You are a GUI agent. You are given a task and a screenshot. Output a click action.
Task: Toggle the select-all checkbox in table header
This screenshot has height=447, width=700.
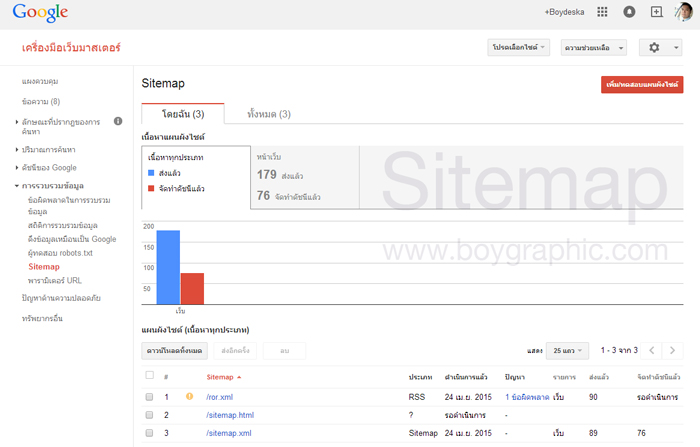point(150,376)
